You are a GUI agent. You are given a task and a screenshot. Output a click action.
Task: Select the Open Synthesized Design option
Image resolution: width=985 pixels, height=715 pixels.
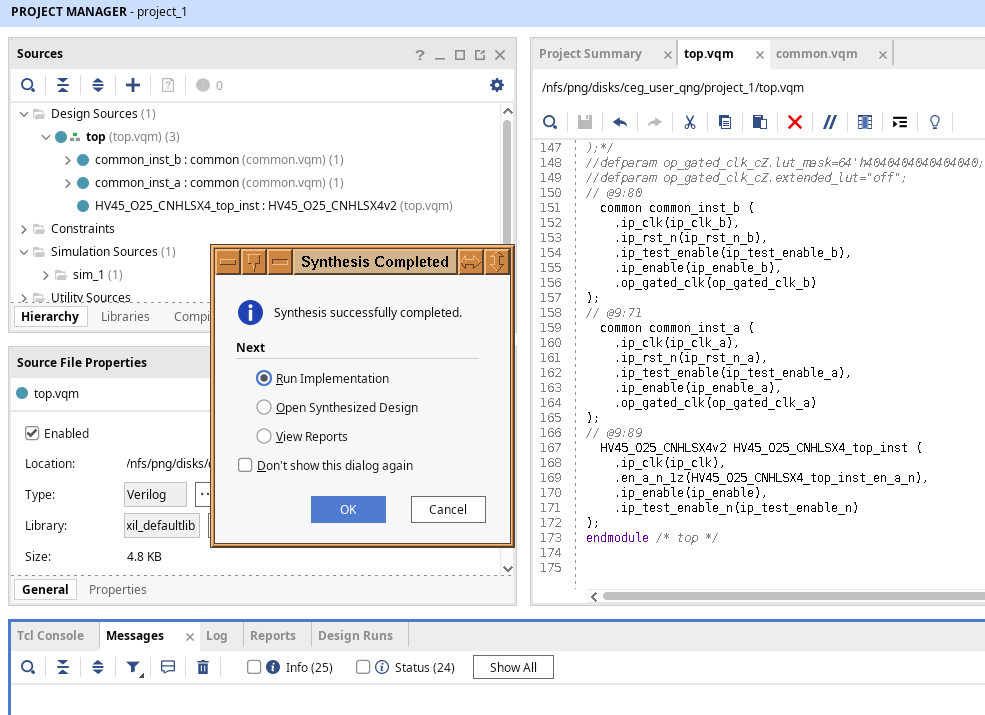click(264, 407)
